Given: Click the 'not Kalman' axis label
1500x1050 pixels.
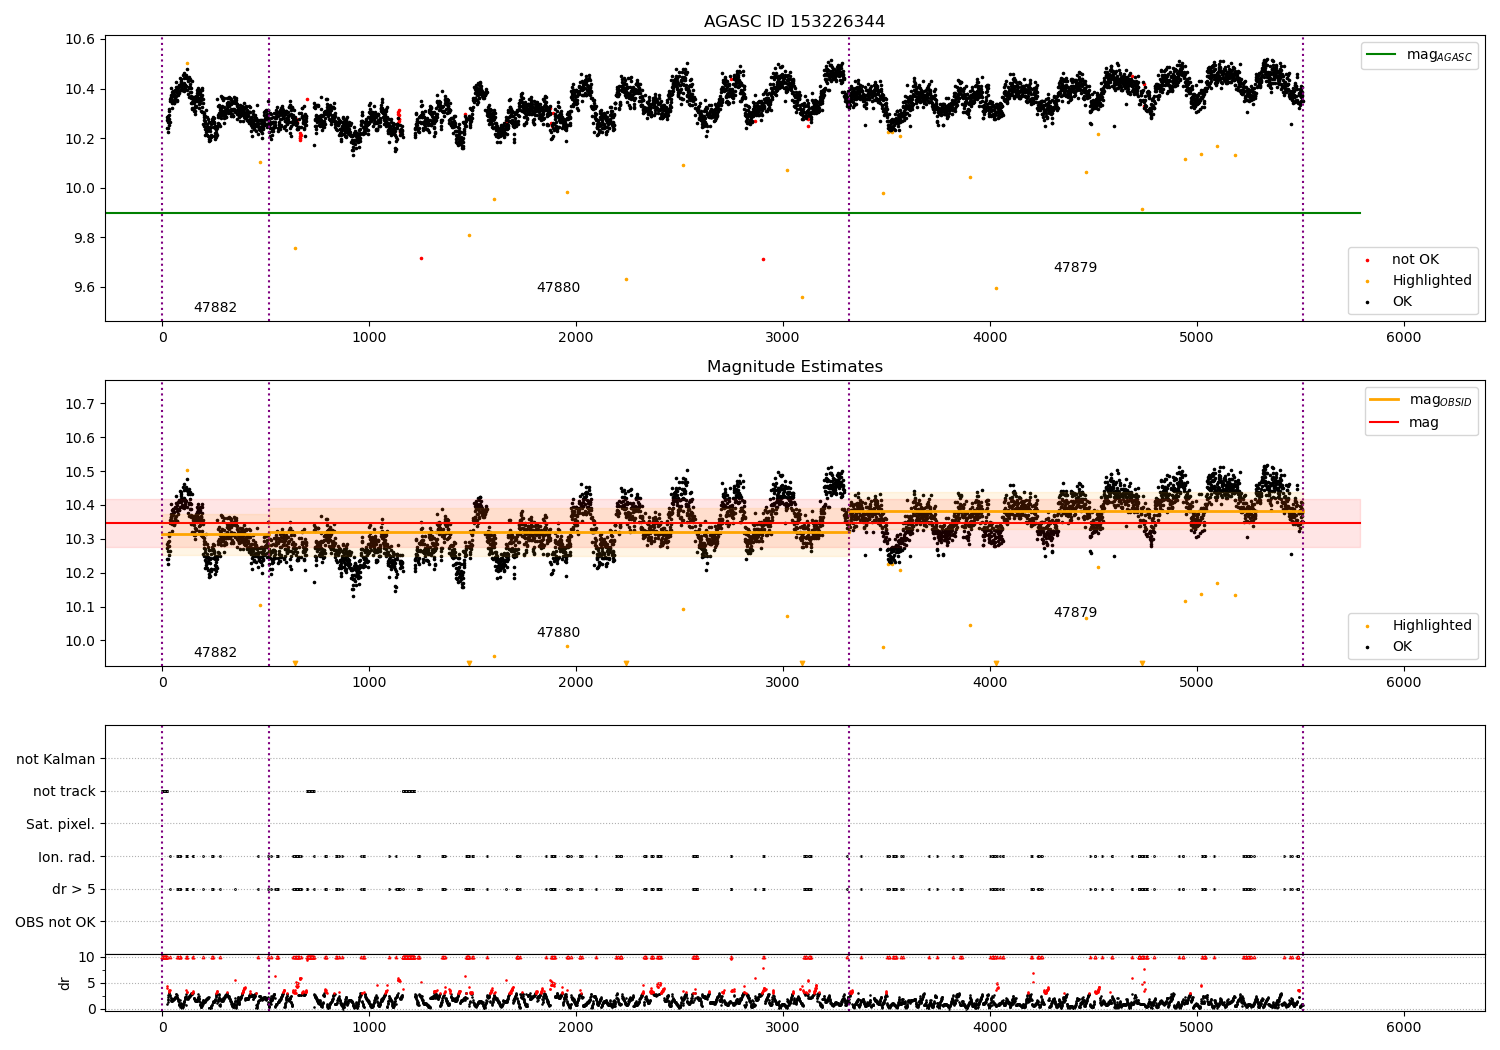Looking at the screenshot, I should tap(56, 760).
